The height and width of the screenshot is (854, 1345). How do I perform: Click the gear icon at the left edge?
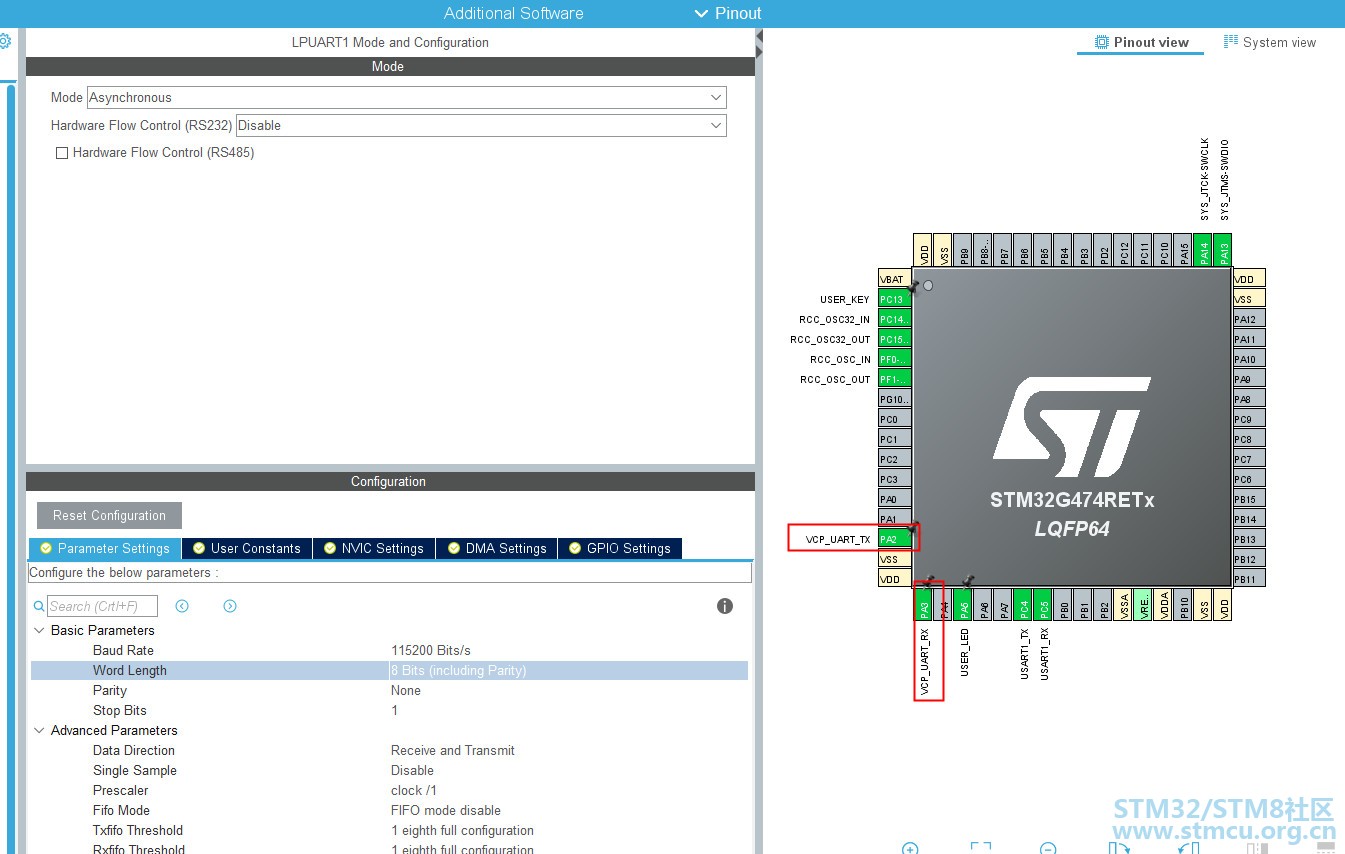(x=4, y=42)
